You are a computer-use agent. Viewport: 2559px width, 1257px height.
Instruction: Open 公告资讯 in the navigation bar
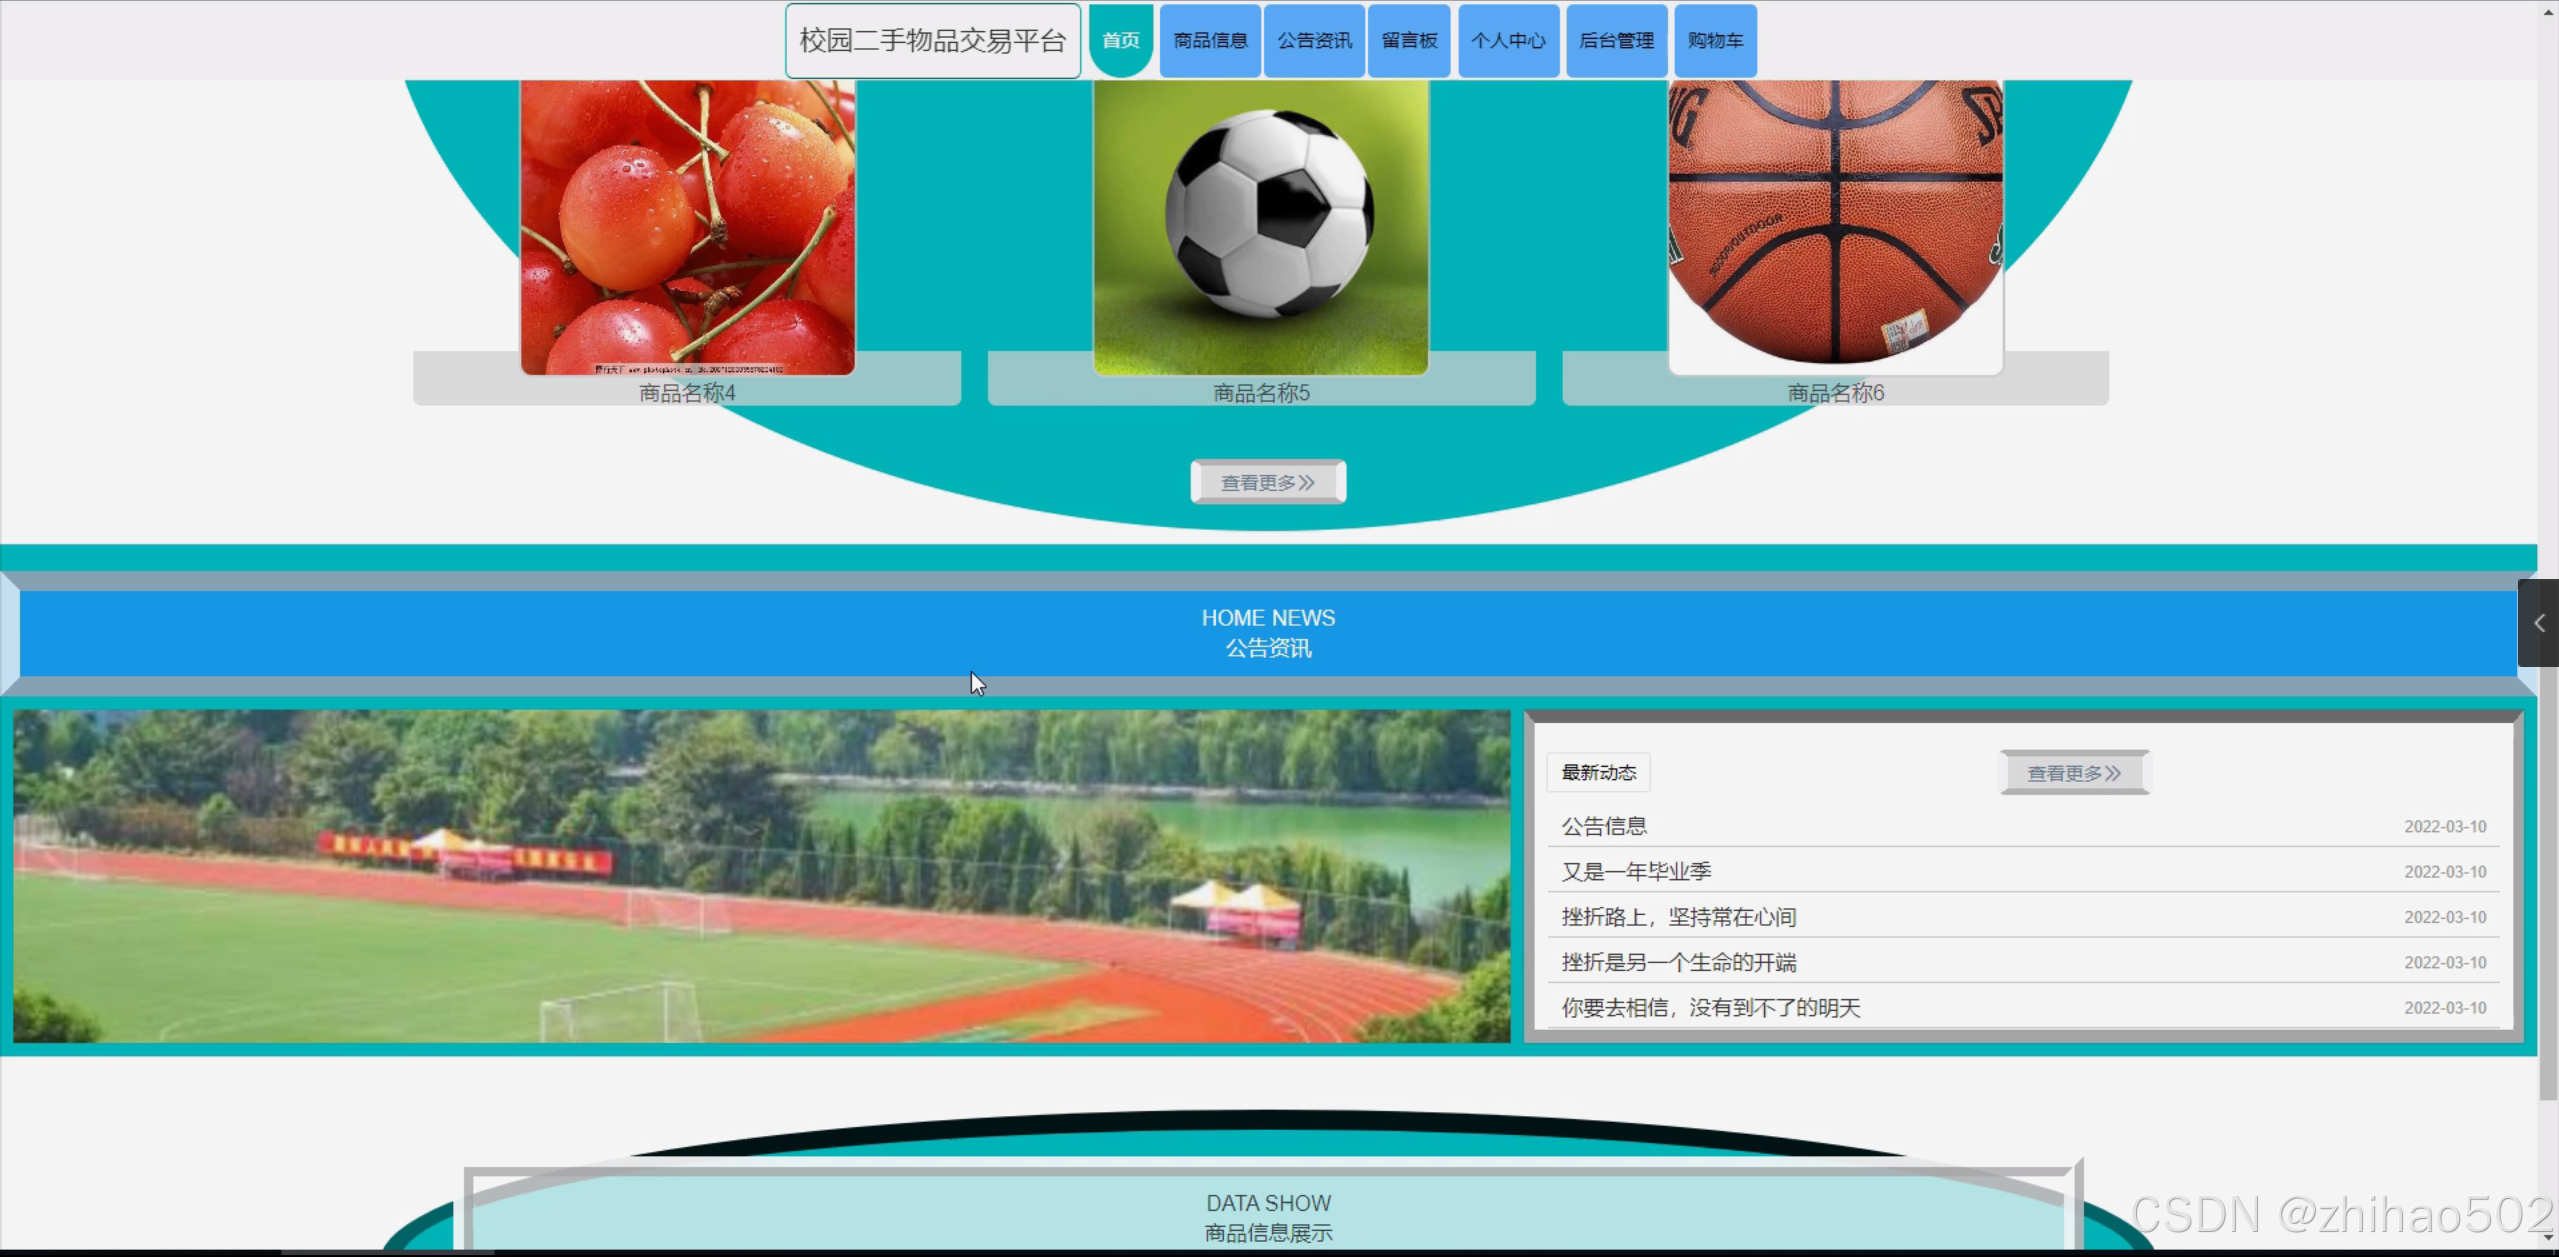1314,40
